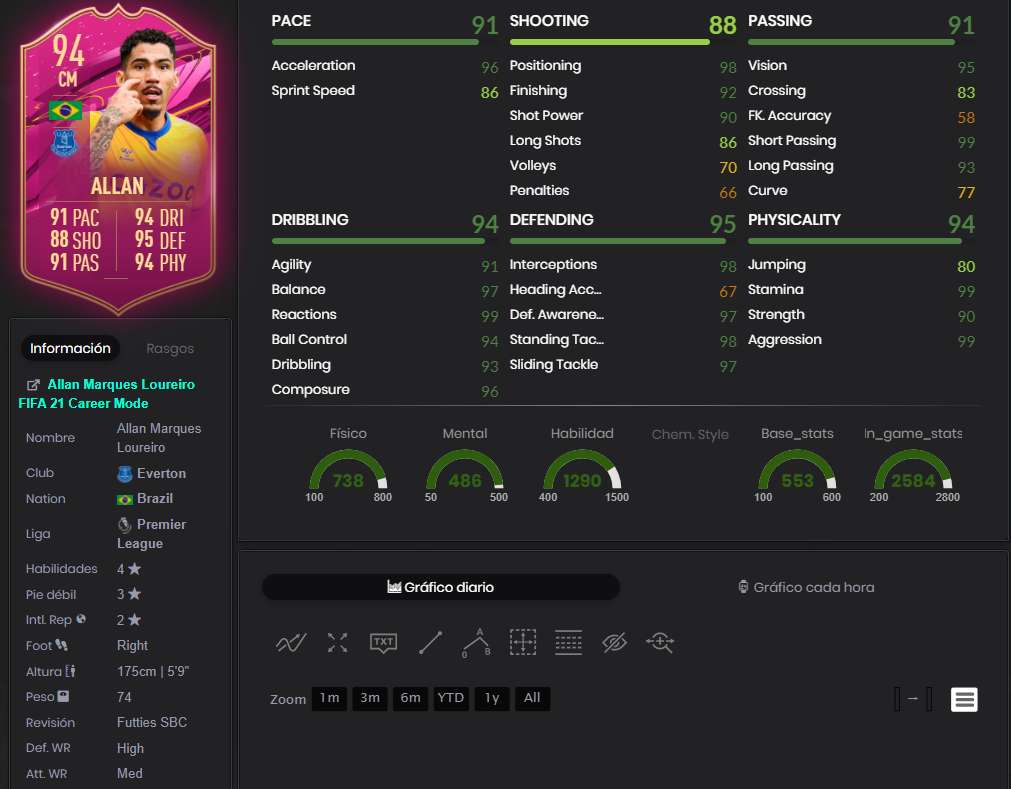1011x789 pixels.
Task: Click the Allan Futties player card
Action: pyautogui.click(x=119, y=159)
